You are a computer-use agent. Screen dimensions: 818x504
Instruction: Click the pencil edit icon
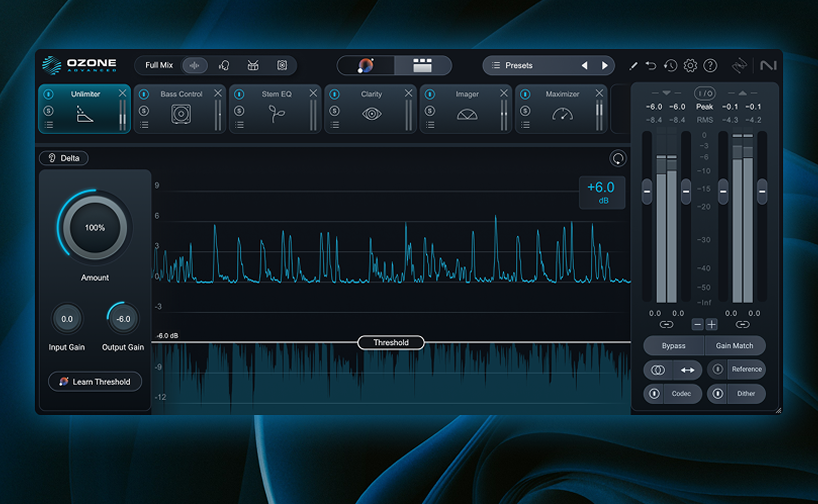tap(633, 66)
